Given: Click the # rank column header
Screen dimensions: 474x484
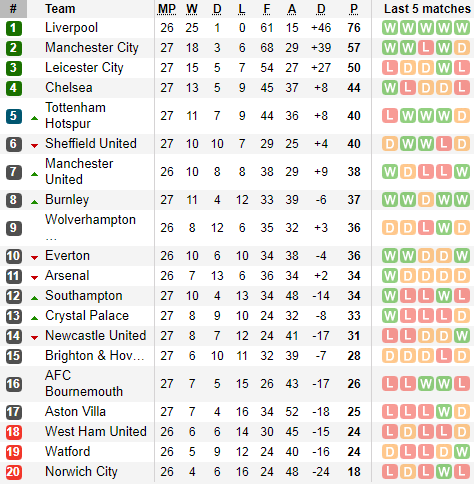Looking at the screenshot, I should (x=13, y=9).
